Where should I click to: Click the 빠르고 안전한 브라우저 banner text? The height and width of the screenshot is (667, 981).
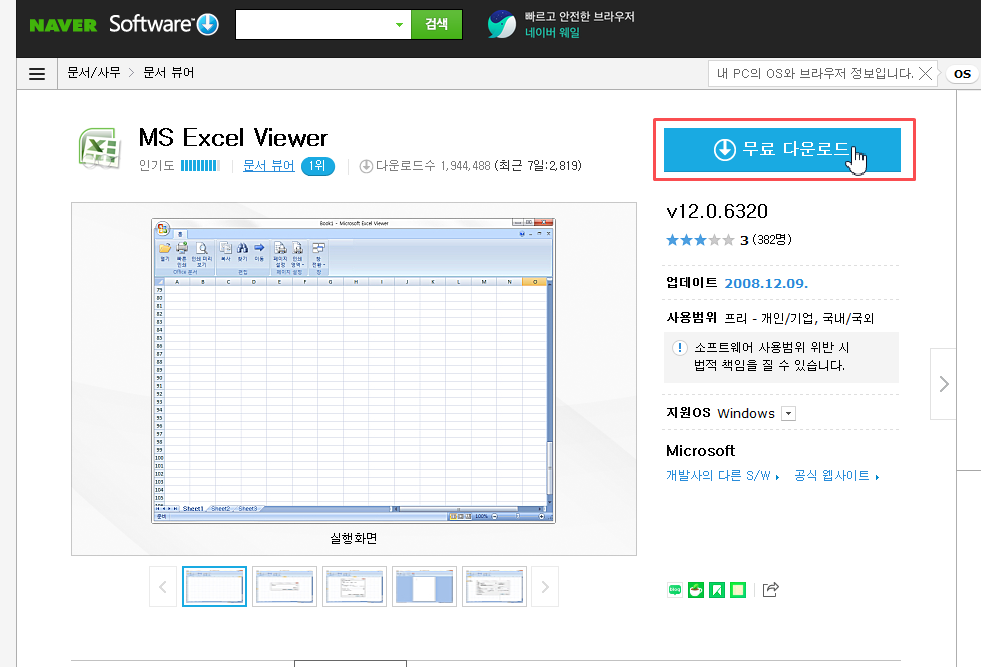(x=579, y=17)
